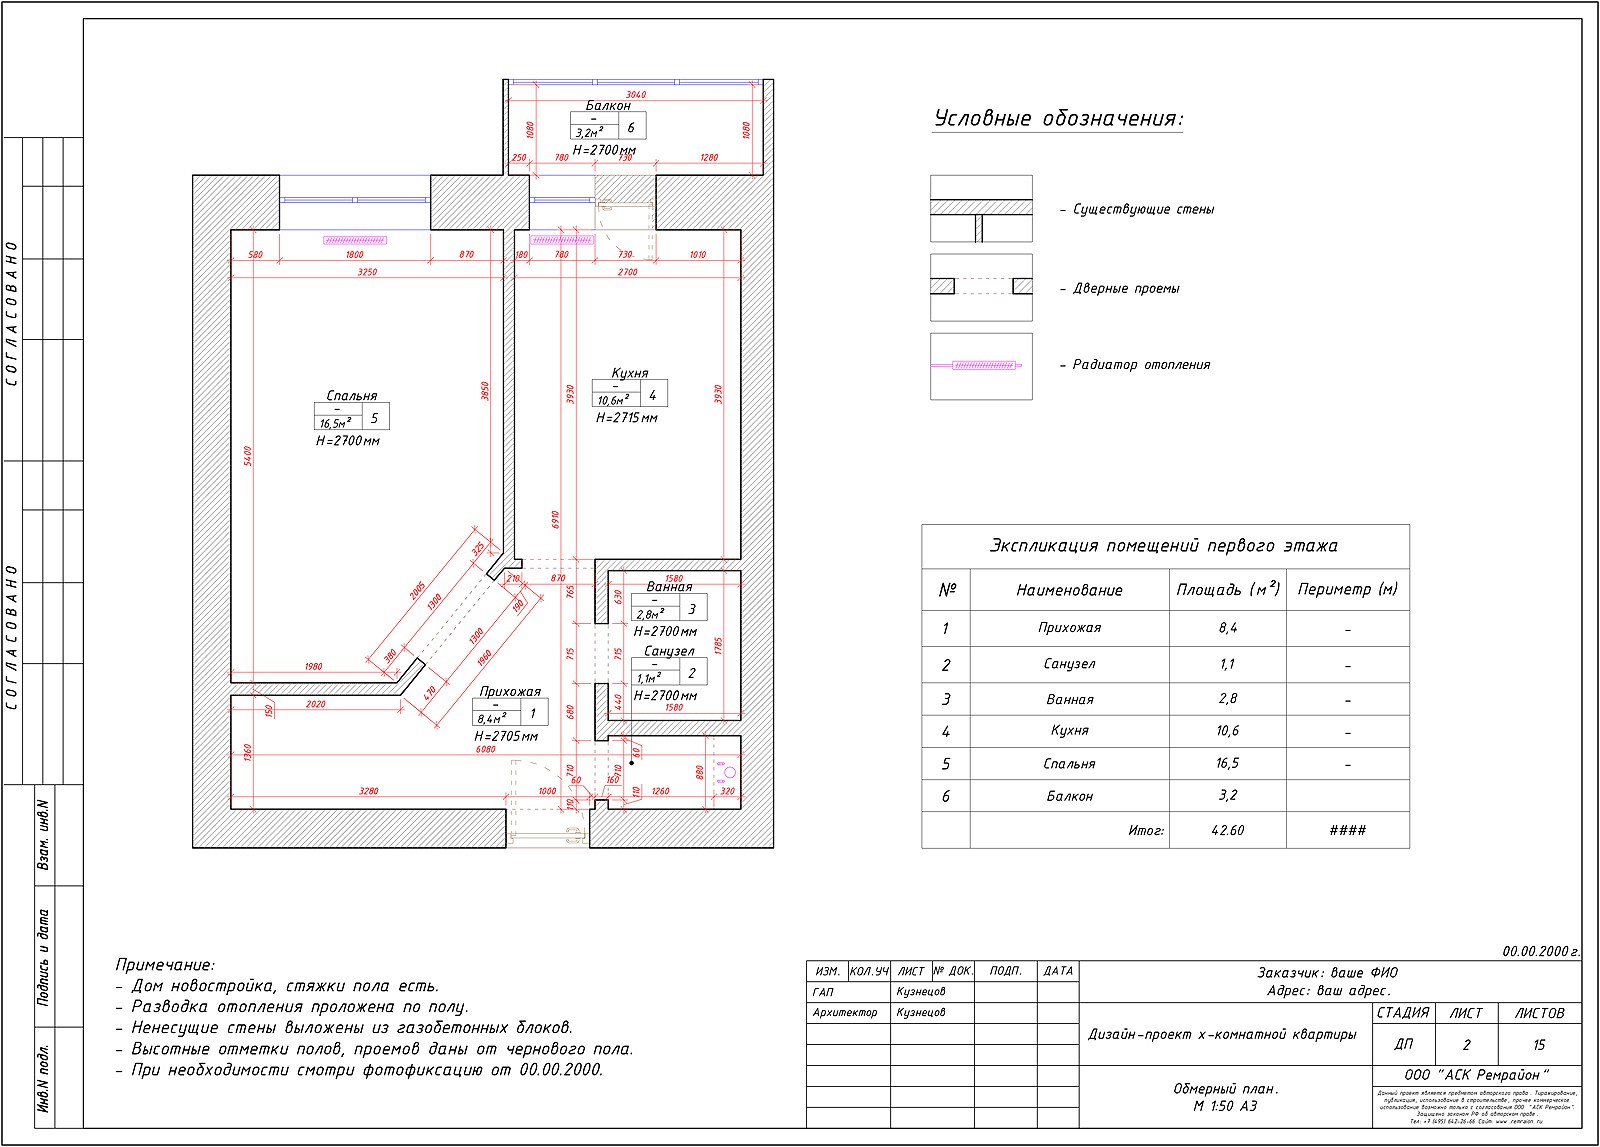Select the Спальня row in the explication table
This screenshot has width=1600, height=1147.
pyautogui.click(x=1069, y=764)
